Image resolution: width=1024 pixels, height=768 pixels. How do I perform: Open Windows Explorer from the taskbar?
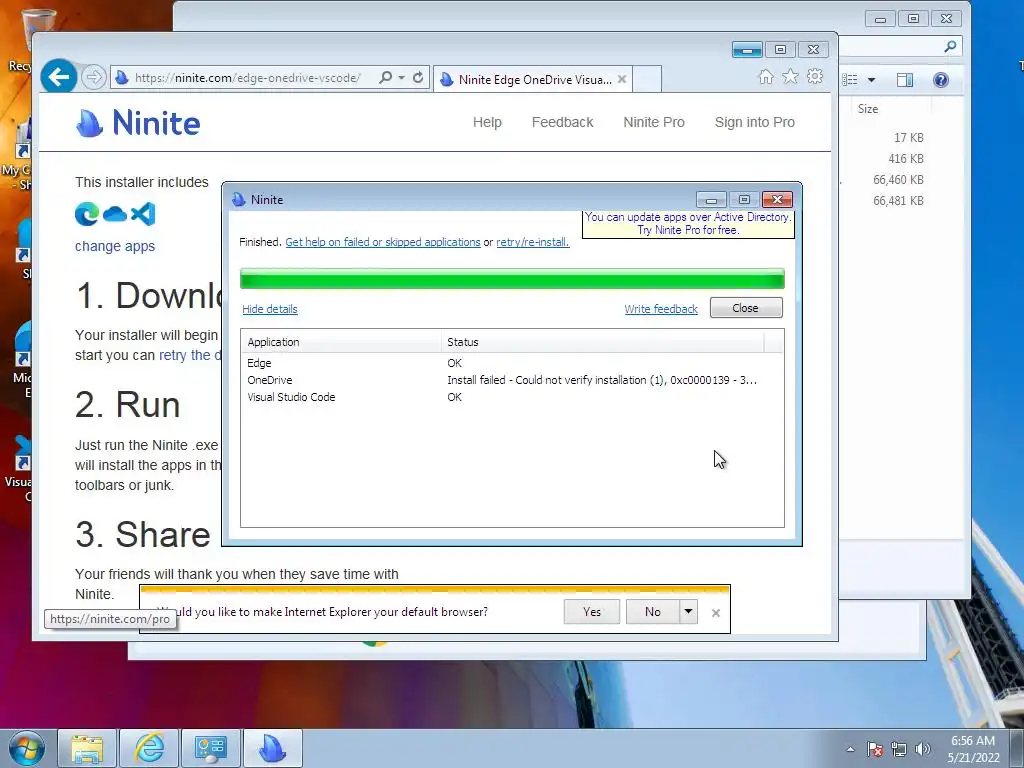(88, 748)
